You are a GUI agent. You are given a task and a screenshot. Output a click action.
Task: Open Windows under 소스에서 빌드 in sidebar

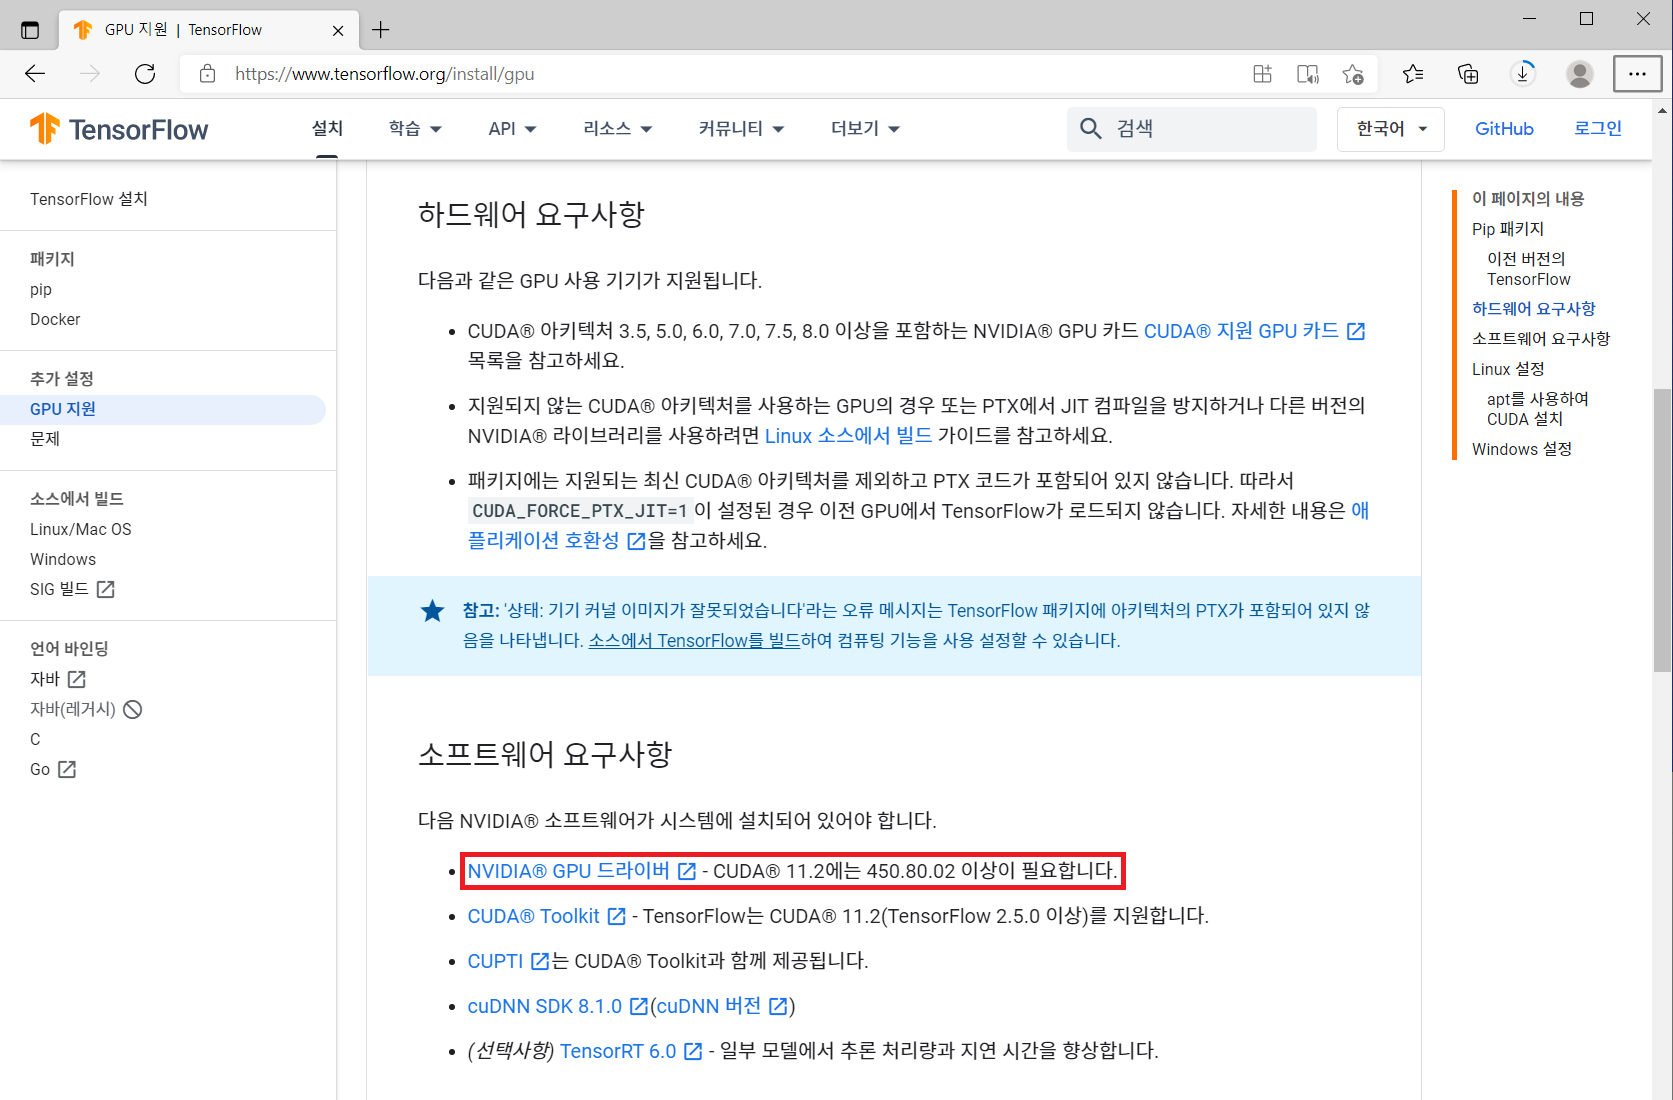[x=63, y=559]
